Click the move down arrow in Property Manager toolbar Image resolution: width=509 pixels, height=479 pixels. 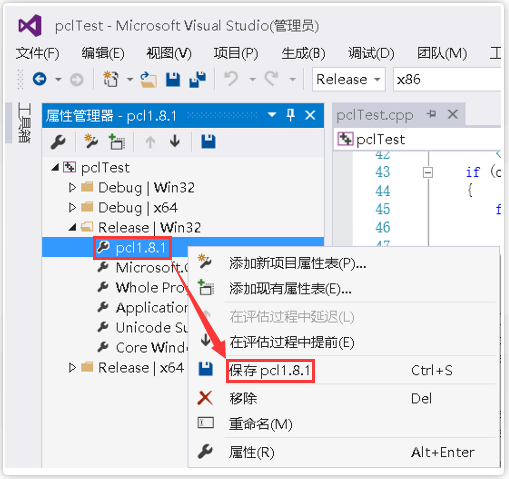(x=175, y=141)
